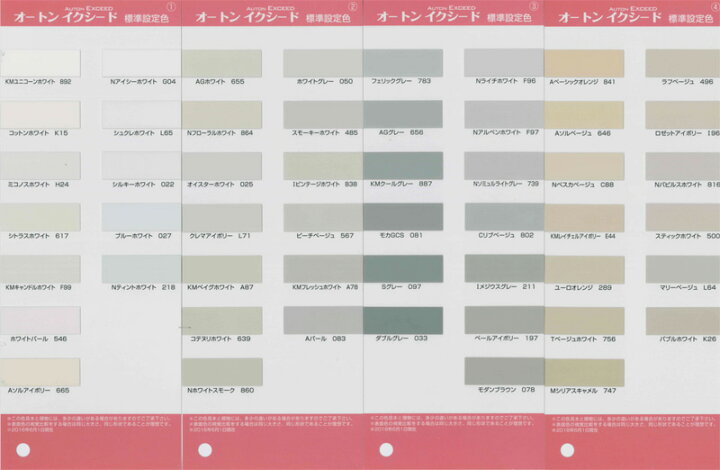Choose the Aパール 083 swatch
The image size is (720, 470).
click(323, 320)
